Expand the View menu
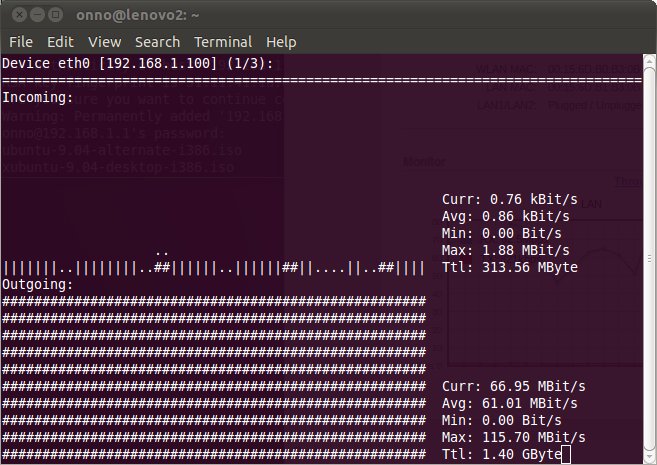Viewport: 657px width, 465px height. 104,42
